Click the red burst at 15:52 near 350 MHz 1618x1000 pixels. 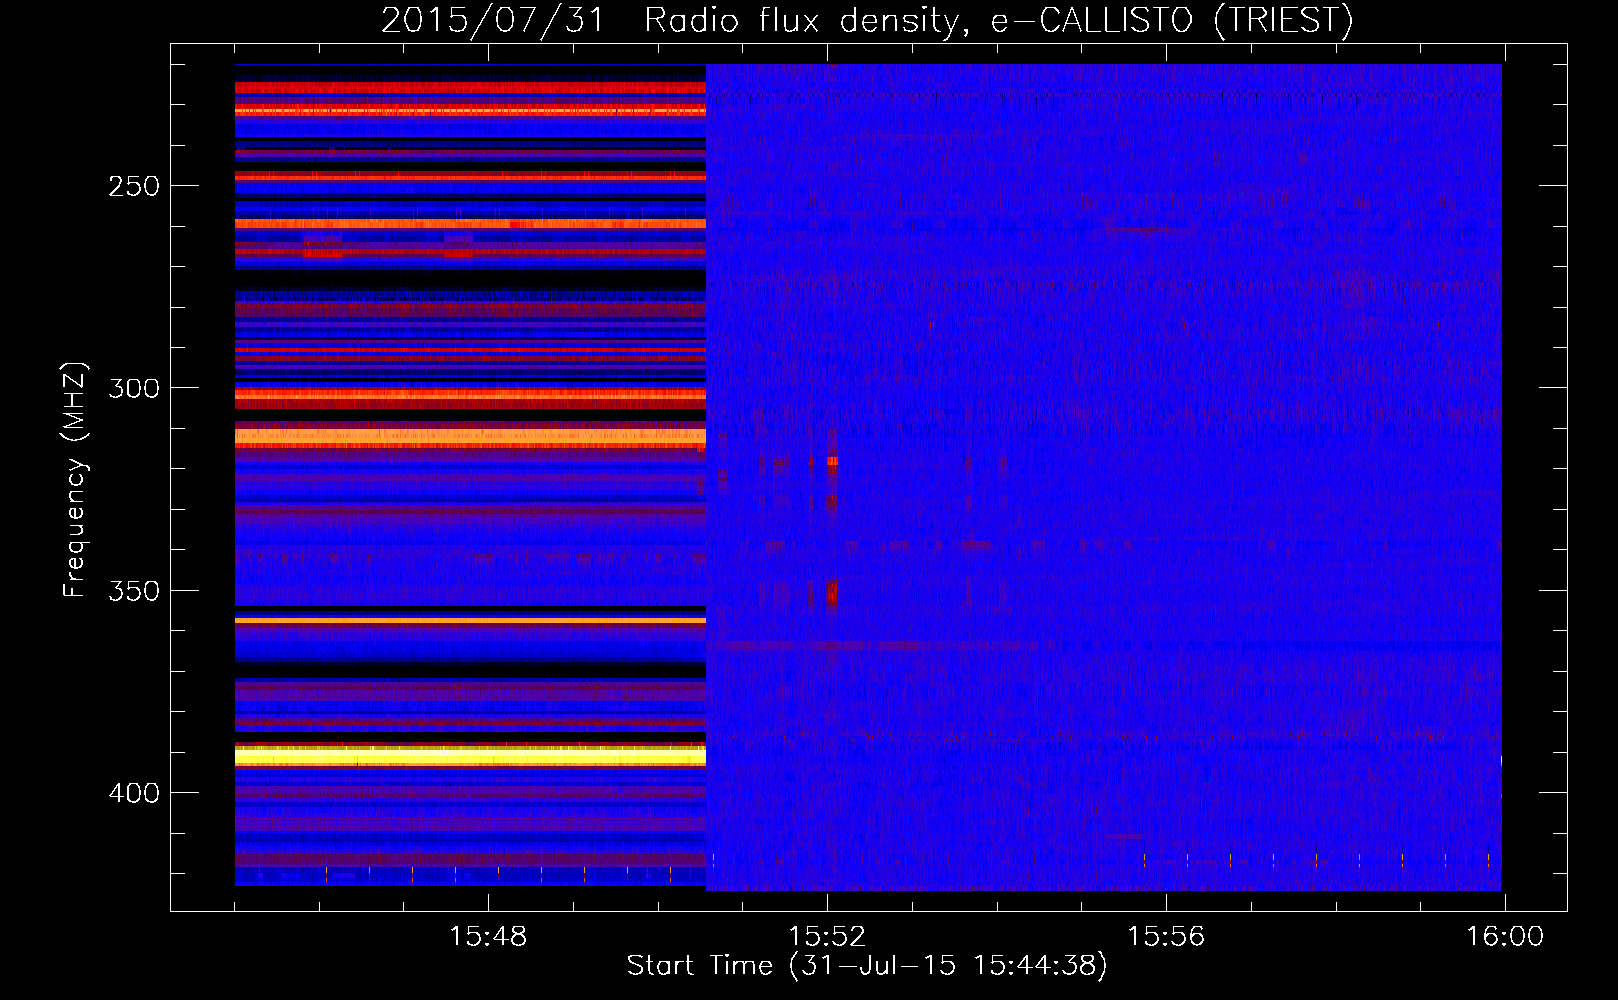click(832, 592)
